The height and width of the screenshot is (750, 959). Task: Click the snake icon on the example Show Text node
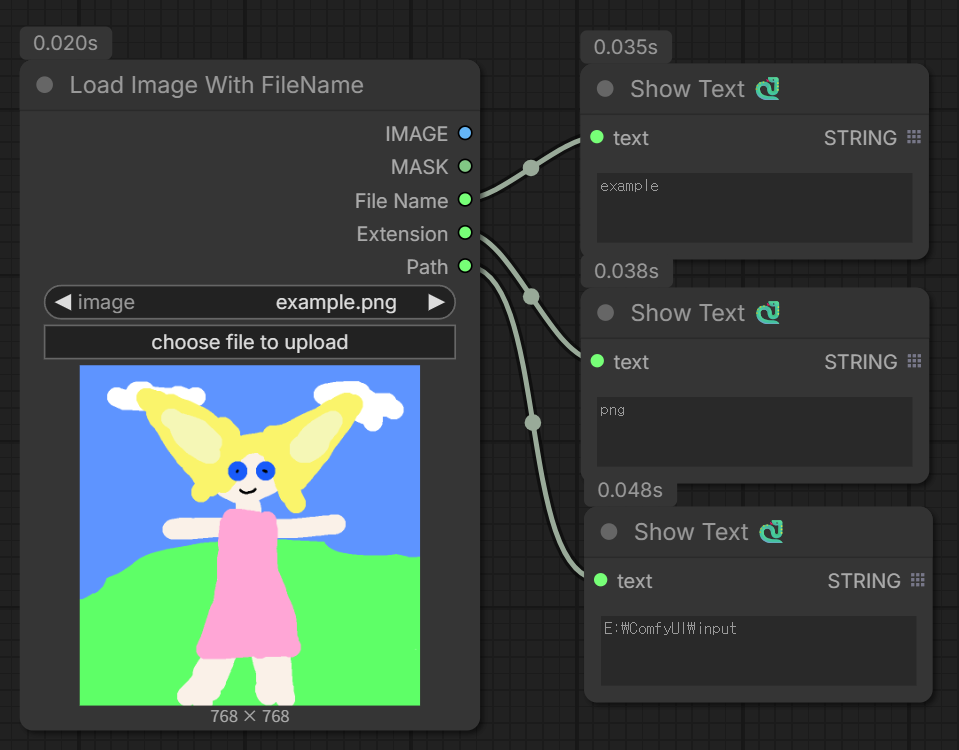[x=768, y=89]
